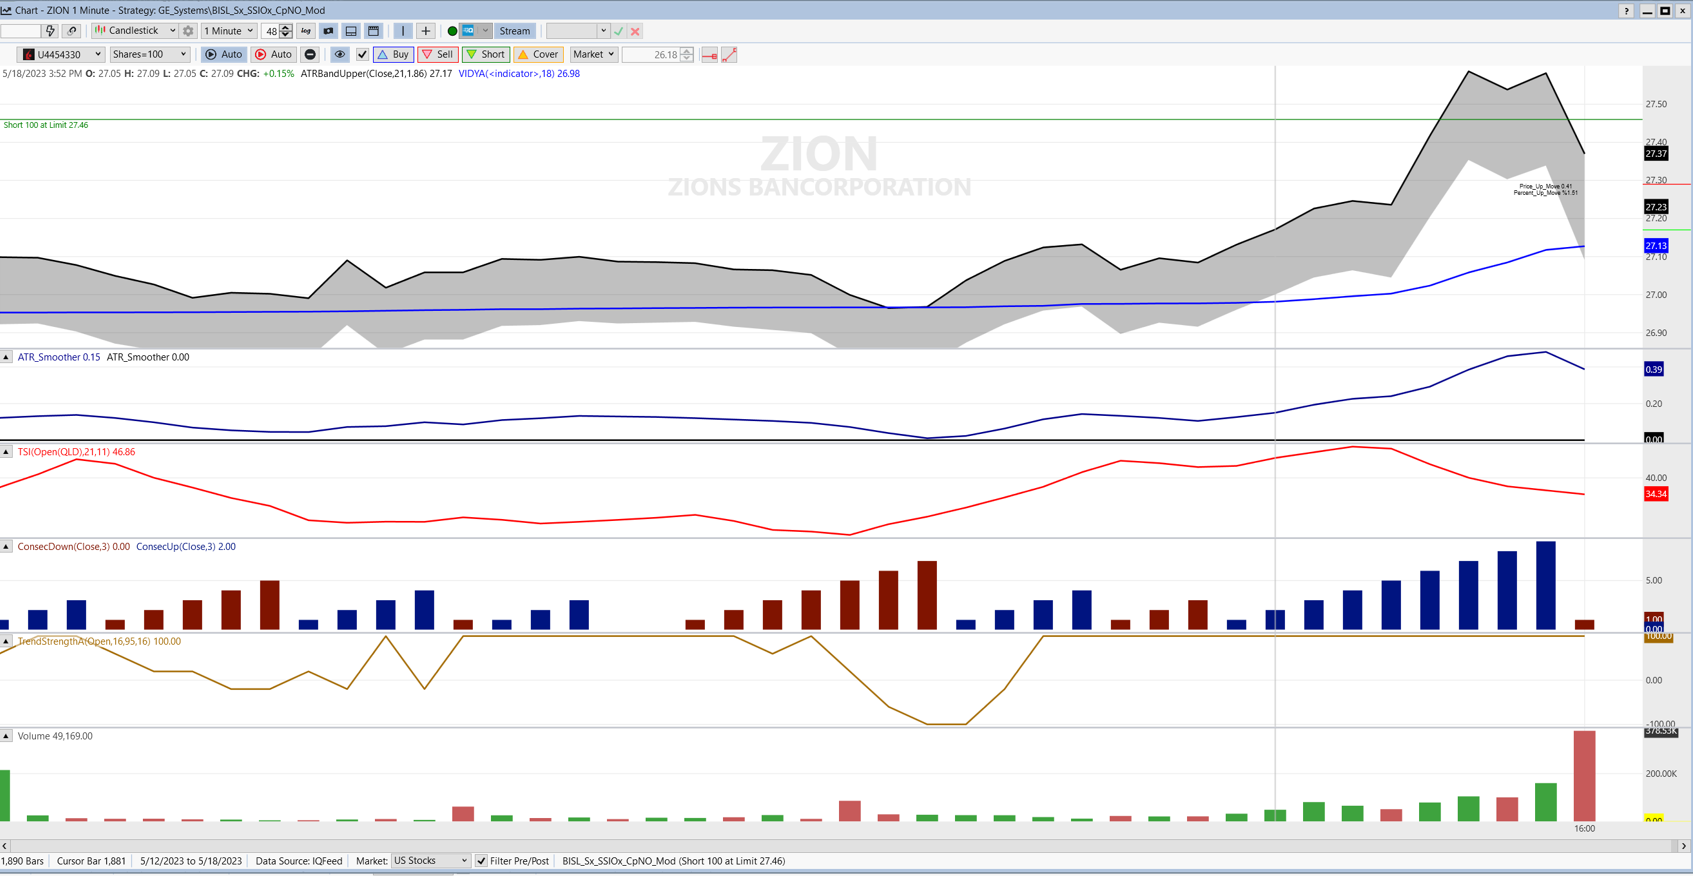Viewport: 1693px width, 876px height.
Task: Click the Volume 49,169.00 label
Action: pyautogui.click(x=55, y=736)
